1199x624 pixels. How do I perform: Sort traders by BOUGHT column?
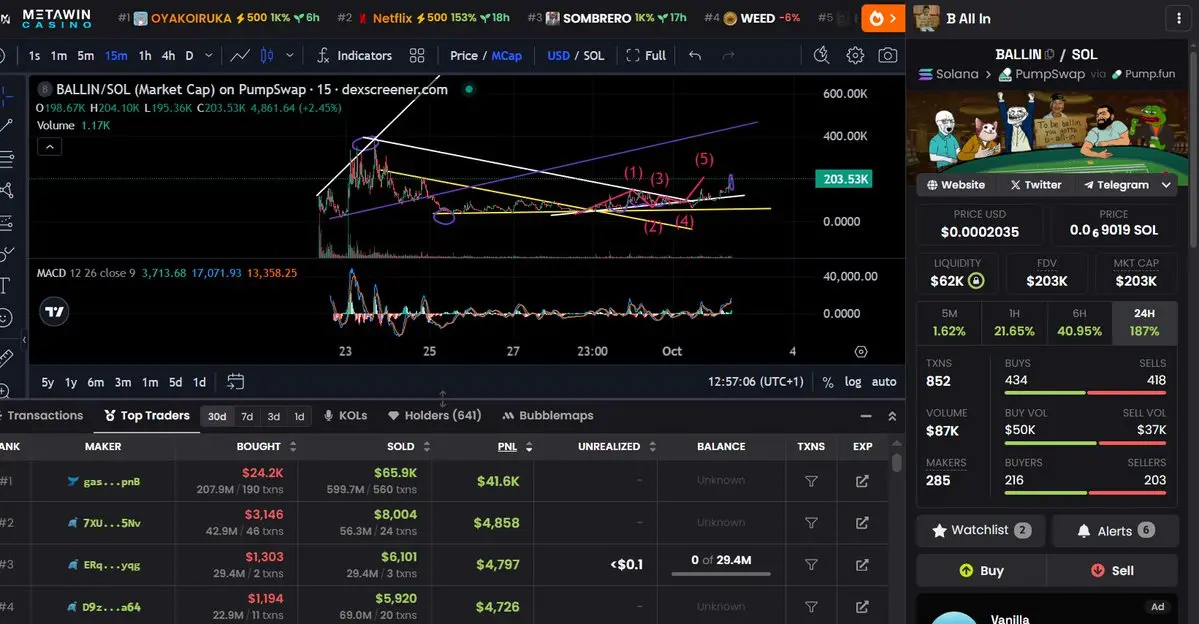tap(265, 447)
